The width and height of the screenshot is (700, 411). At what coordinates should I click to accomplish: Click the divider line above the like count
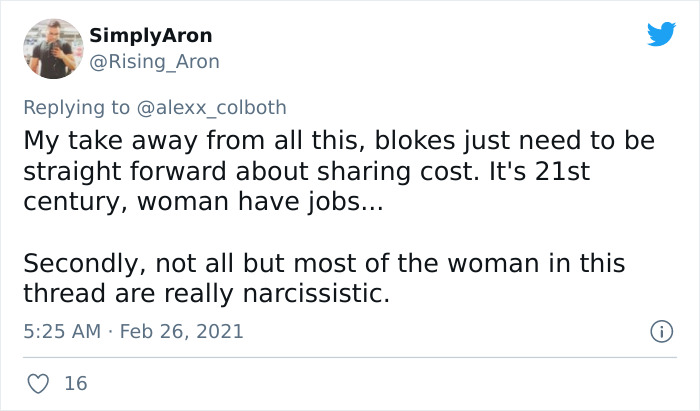tap(350, 357)
